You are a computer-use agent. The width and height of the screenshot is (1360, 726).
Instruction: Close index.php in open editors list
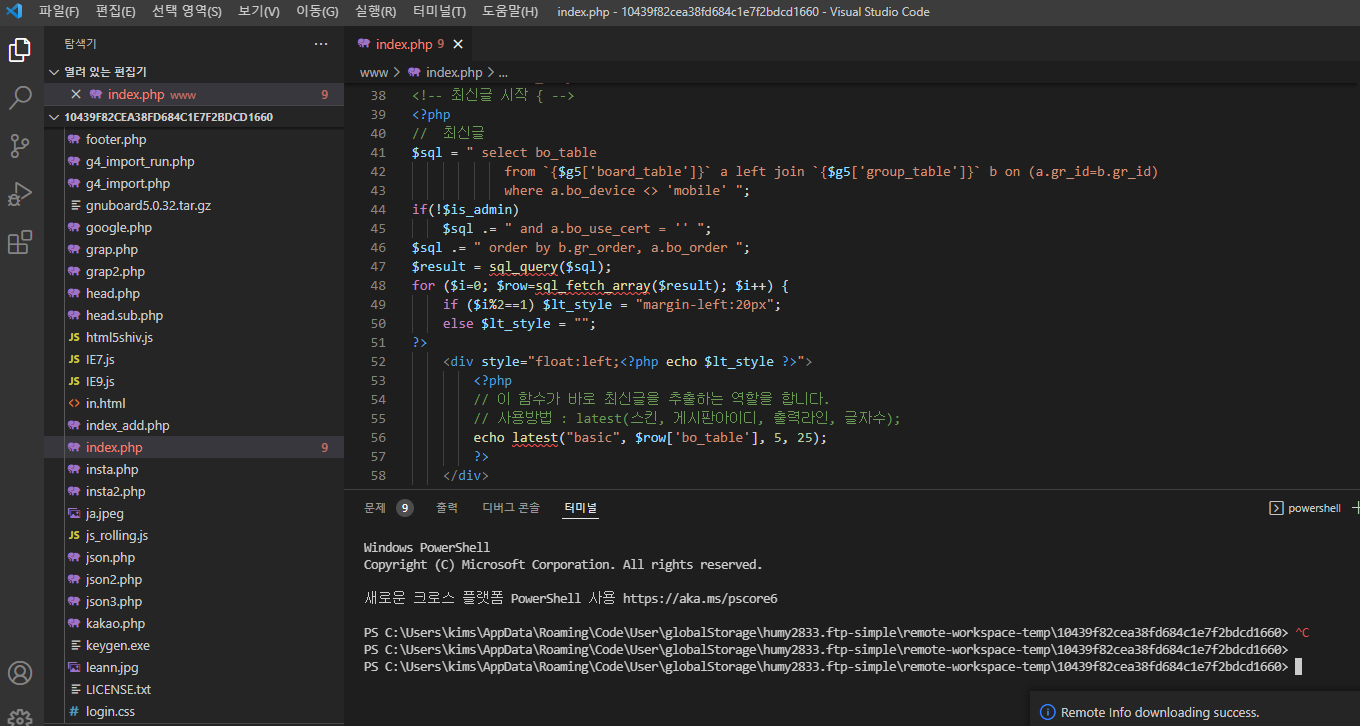point(76,94)
